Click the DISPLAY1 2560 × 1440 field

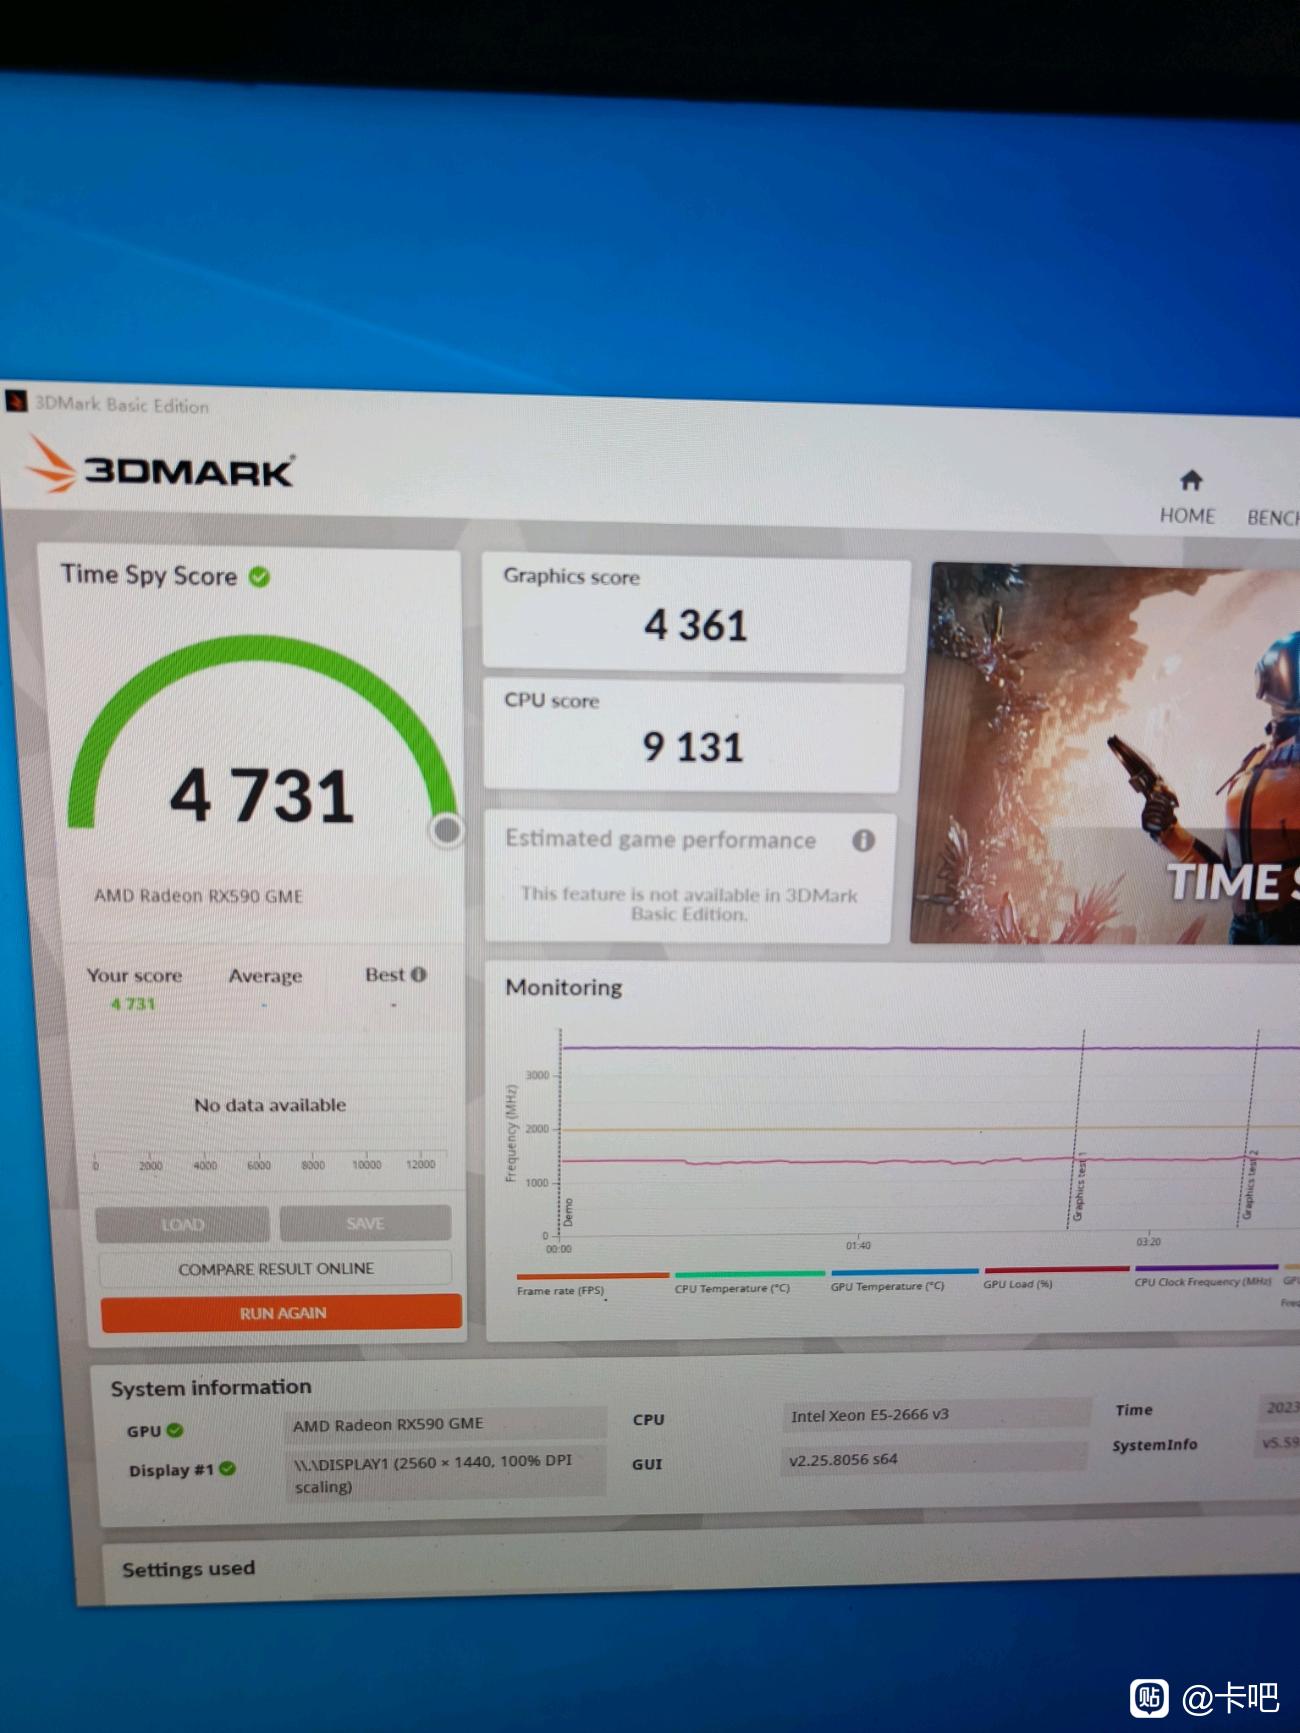(x=445, y=1474)
